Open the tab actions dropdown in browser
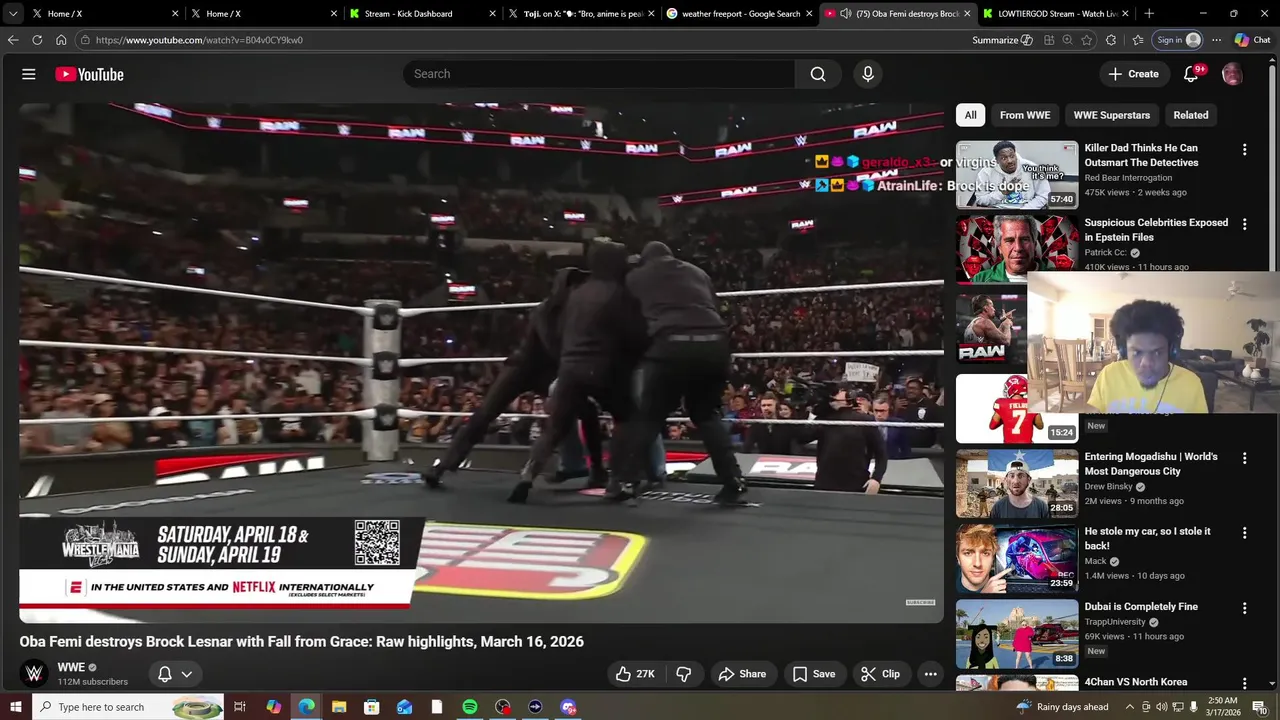 pyautogui.click(x=13, y=14)
